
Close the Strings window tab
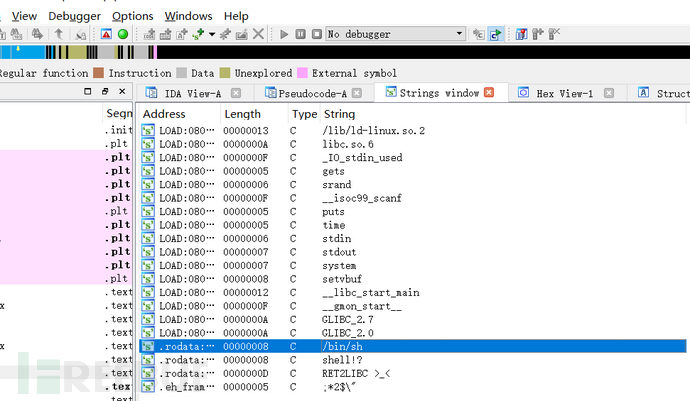489,93
